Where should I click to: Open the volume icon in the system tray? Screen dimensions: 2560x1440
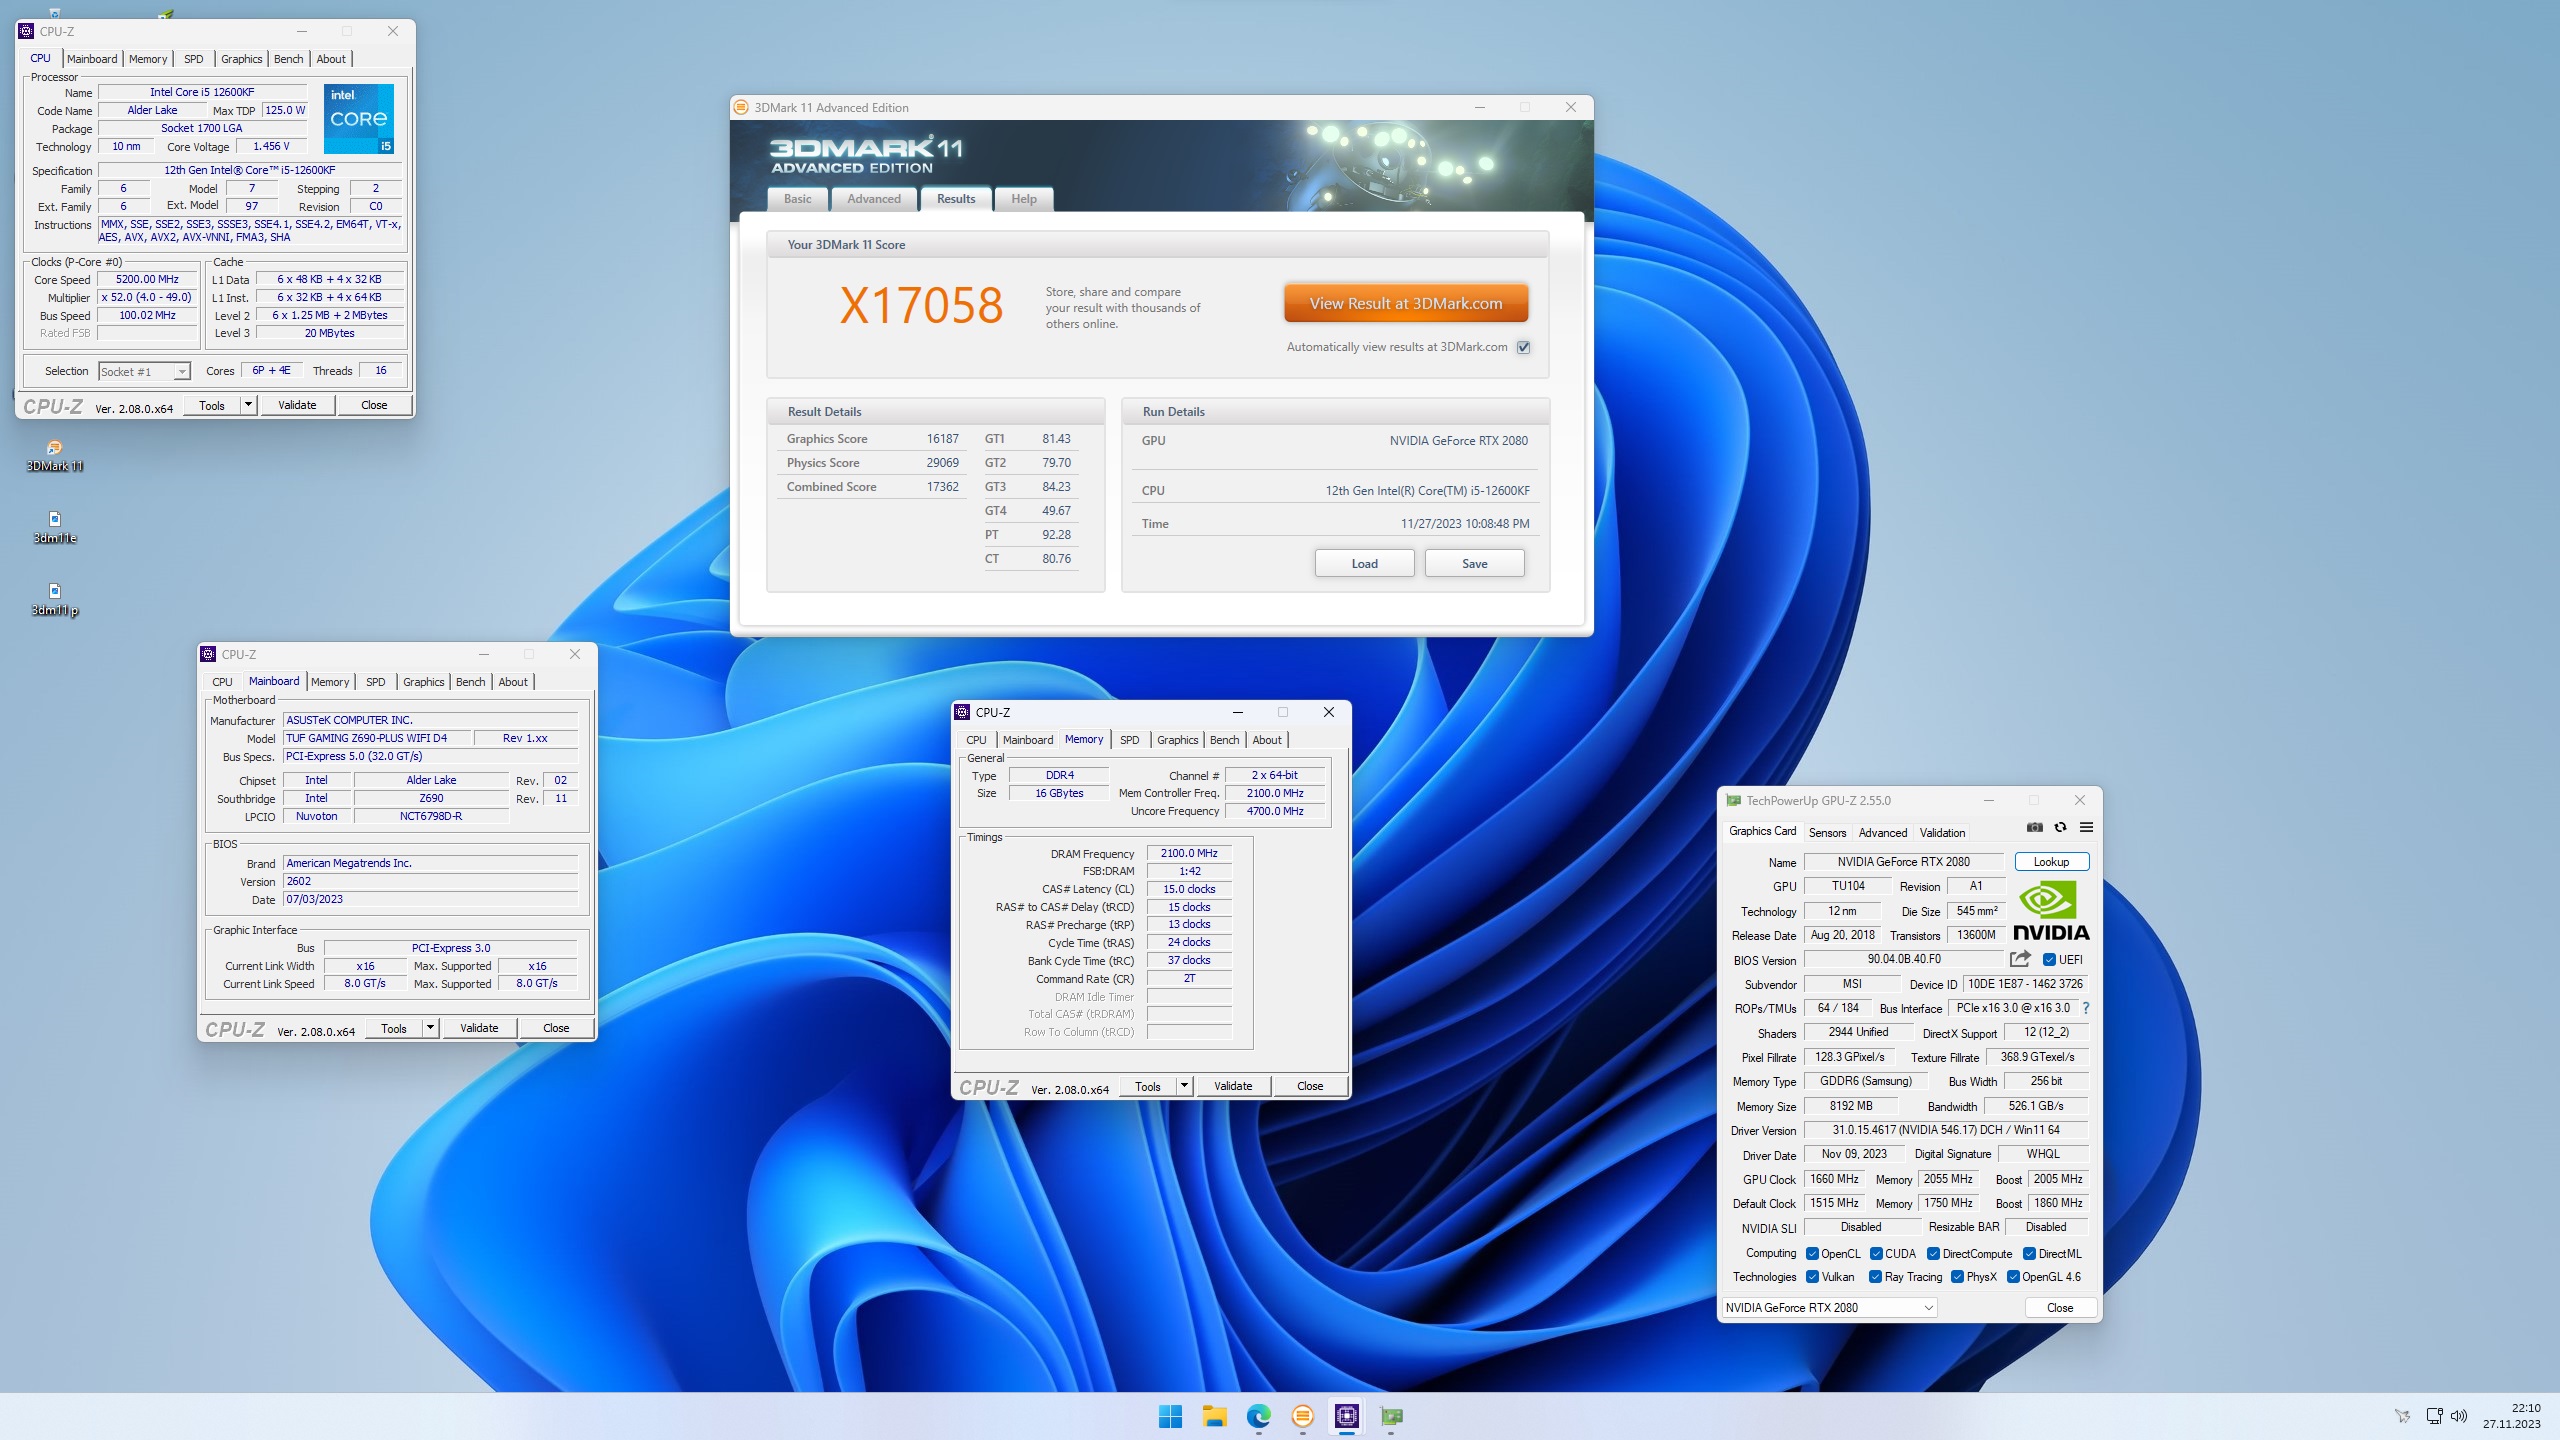coord(2460,1416)
